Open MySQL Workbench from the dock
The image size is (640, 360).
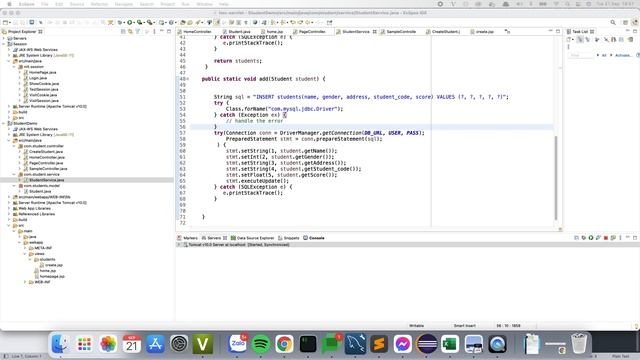(x=355, y=344)
